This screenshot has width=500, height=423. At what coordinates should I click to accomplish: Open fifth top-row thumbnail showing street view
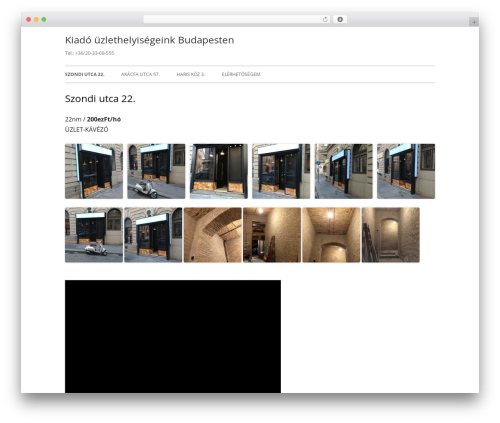pos(344,171)
